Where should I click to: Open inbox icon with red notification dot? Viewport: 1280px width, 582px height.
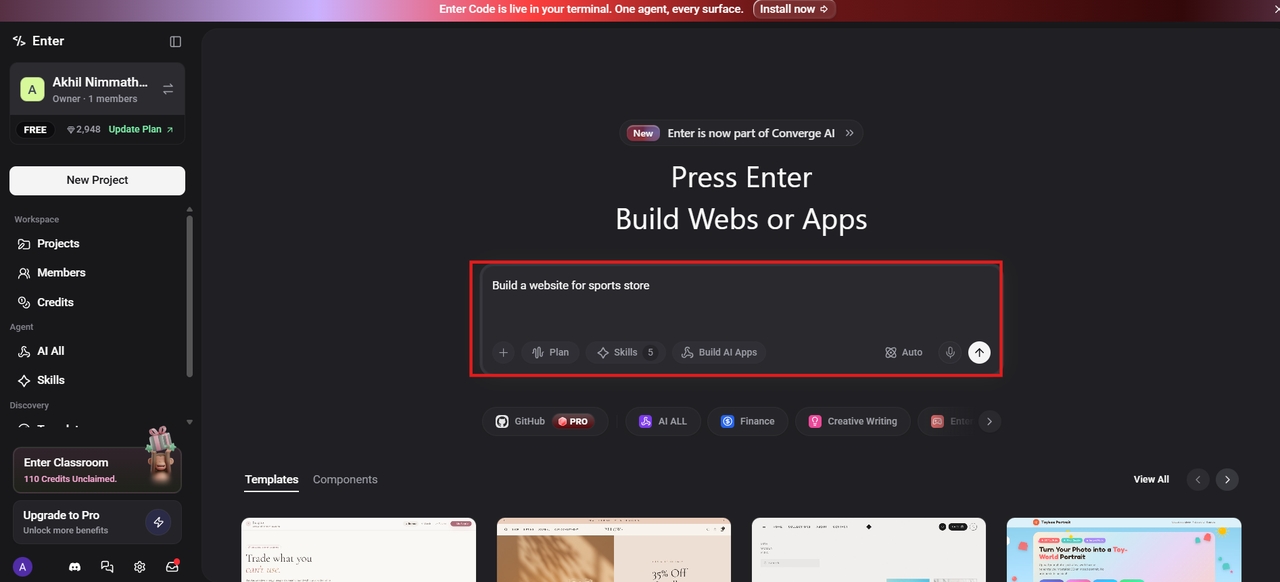[172, 566]
